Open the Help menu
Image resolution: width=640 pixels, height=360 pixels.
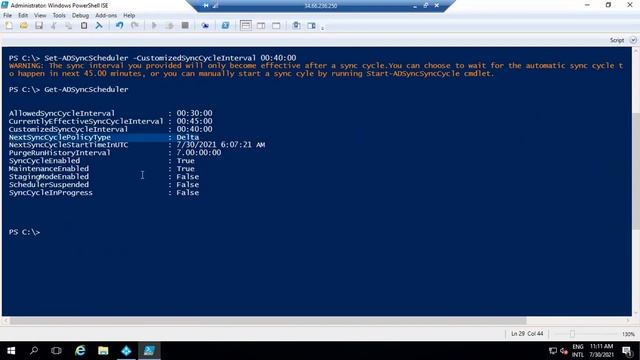[x=129, y=16]
